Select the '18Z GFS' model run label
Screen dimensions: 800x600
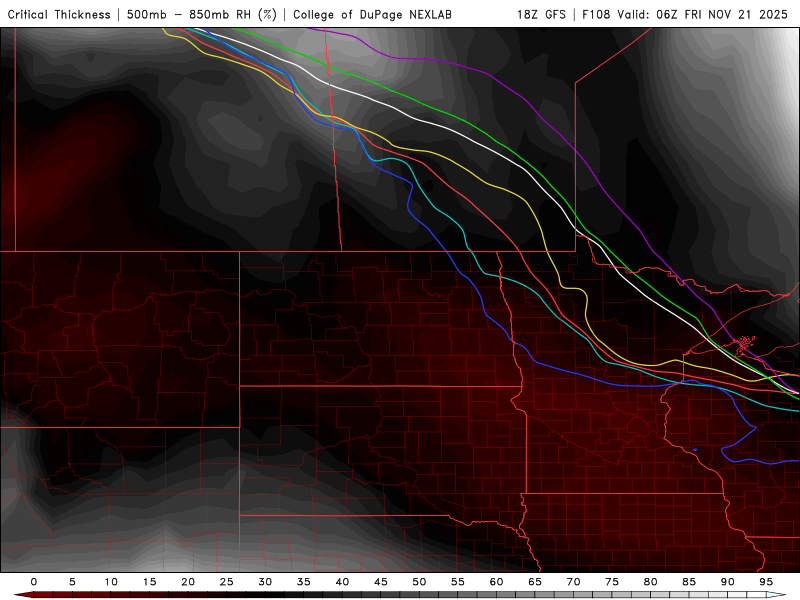[x=541, y=14]
